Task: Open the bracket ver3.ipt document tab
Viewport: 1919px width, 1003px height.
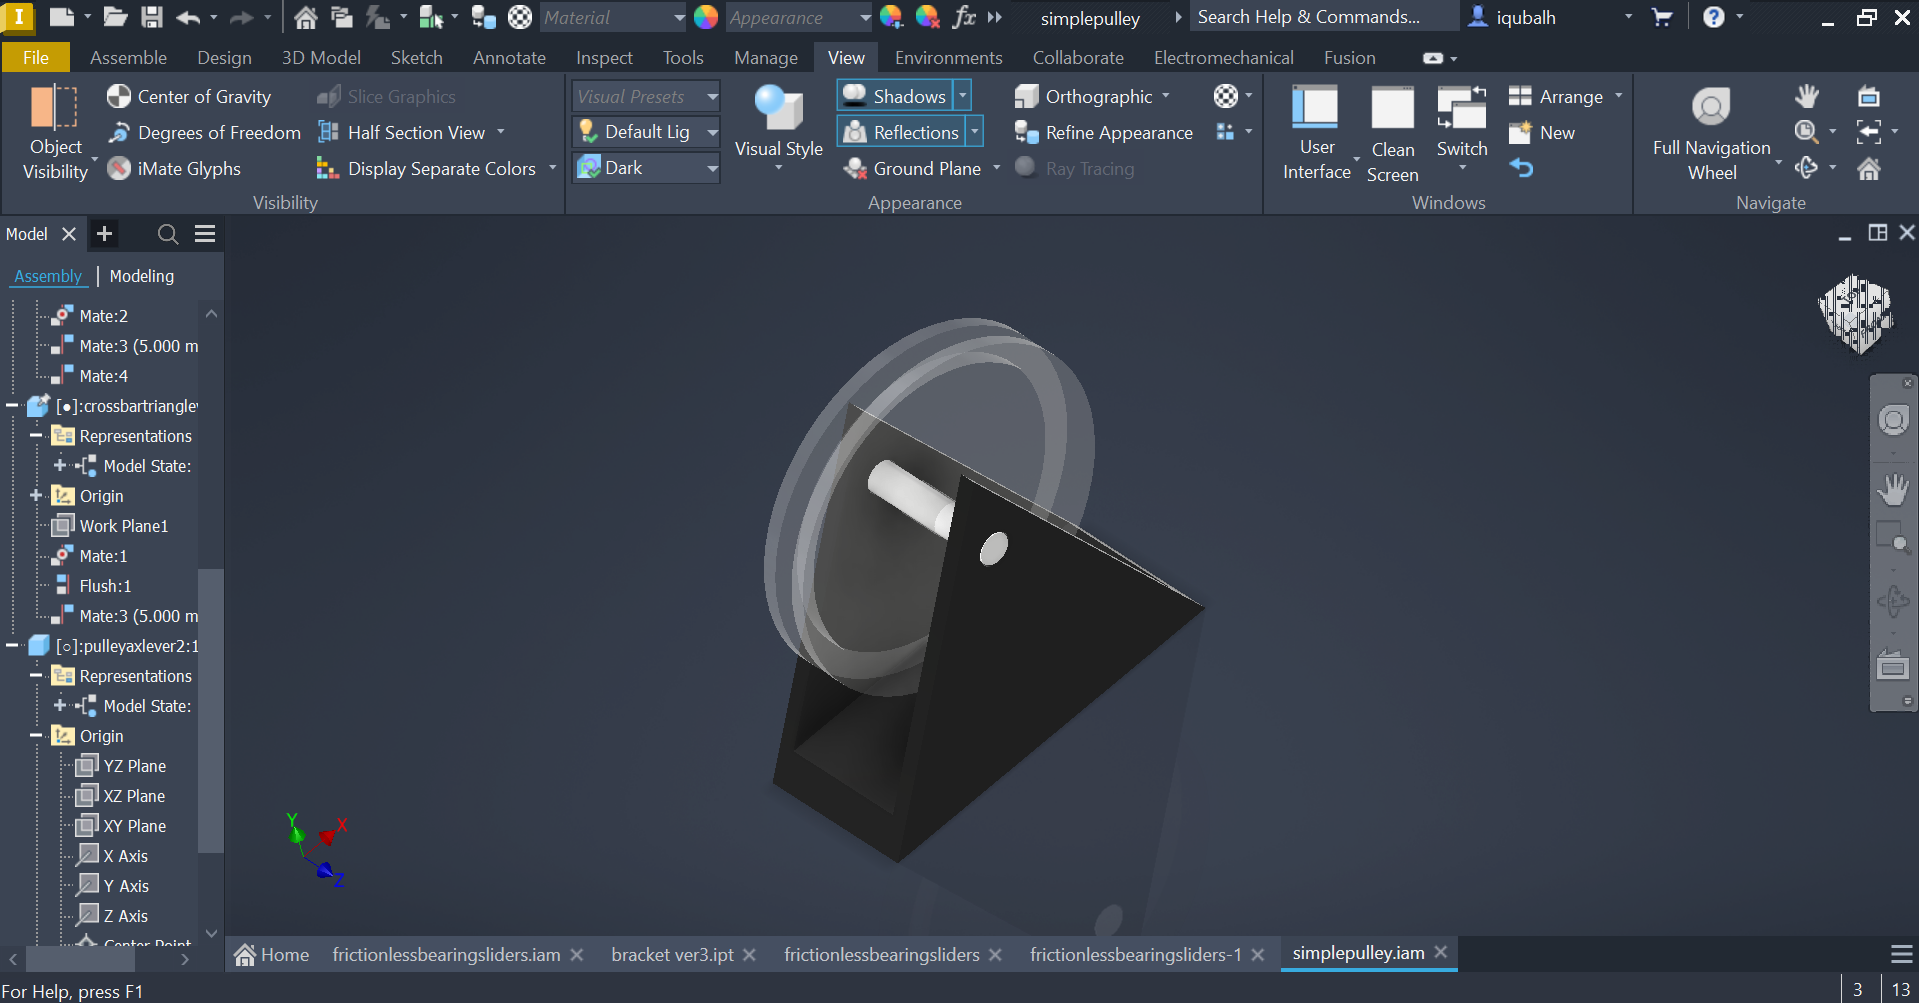Action: (671, 954)
